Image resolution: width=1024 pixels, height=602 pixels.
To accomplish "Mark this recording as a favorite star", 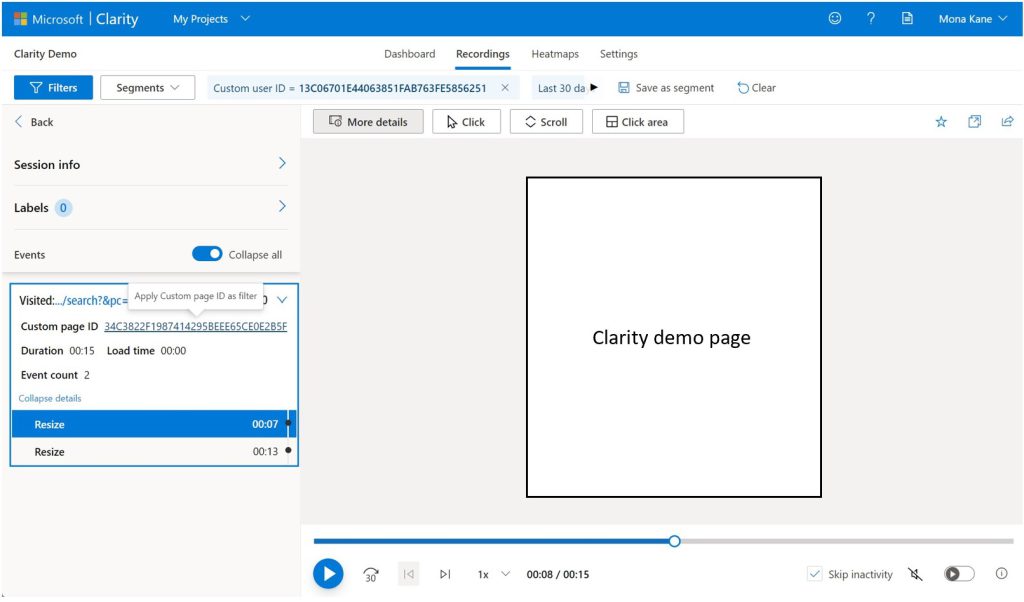I will pyautogui.click(x=940, y=121).
